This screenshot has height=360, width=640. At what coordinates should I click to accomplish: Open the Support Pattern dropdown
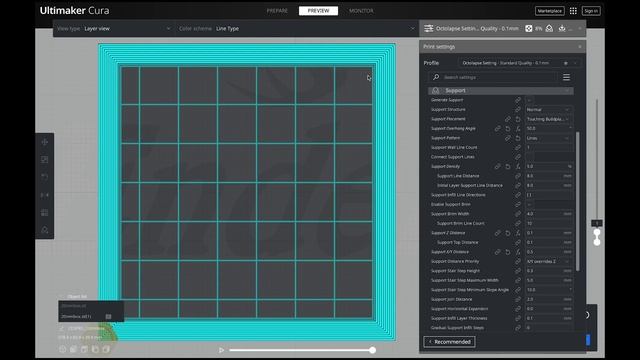pos(549,138)
